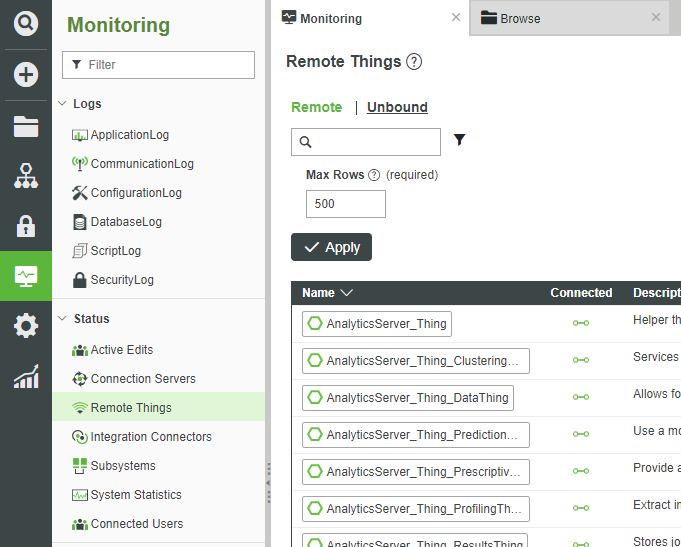The image size is (681, 547).
Task: Open the AnalyticsServer_Thing_DataThing entry
Action: pos(408,397)
